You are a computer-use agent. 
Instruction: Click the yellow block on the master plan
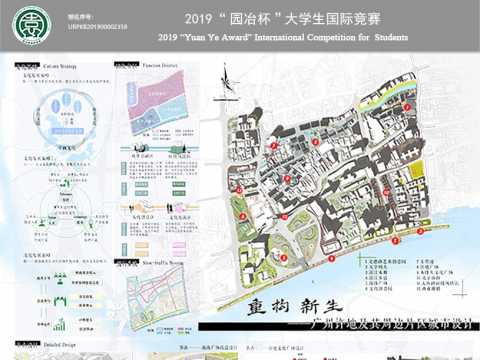pyautogui.click(x=415, y=170)
